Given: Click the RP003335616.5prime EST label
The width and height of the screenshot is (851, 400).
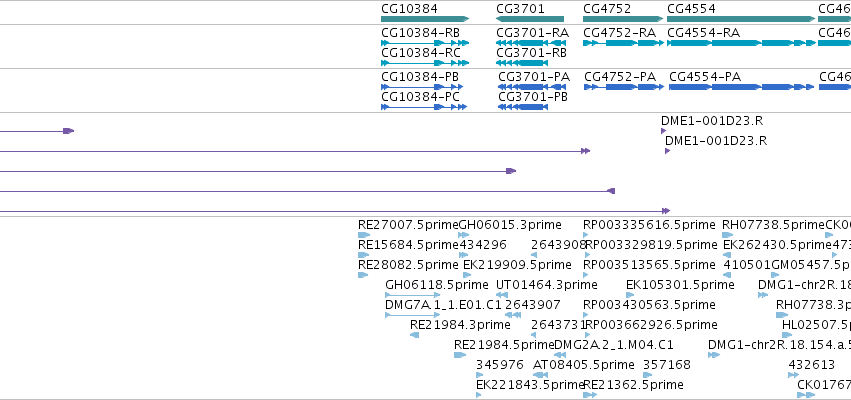Looking at the screenshot, I should pyautogui.click(x=650, y=225).
